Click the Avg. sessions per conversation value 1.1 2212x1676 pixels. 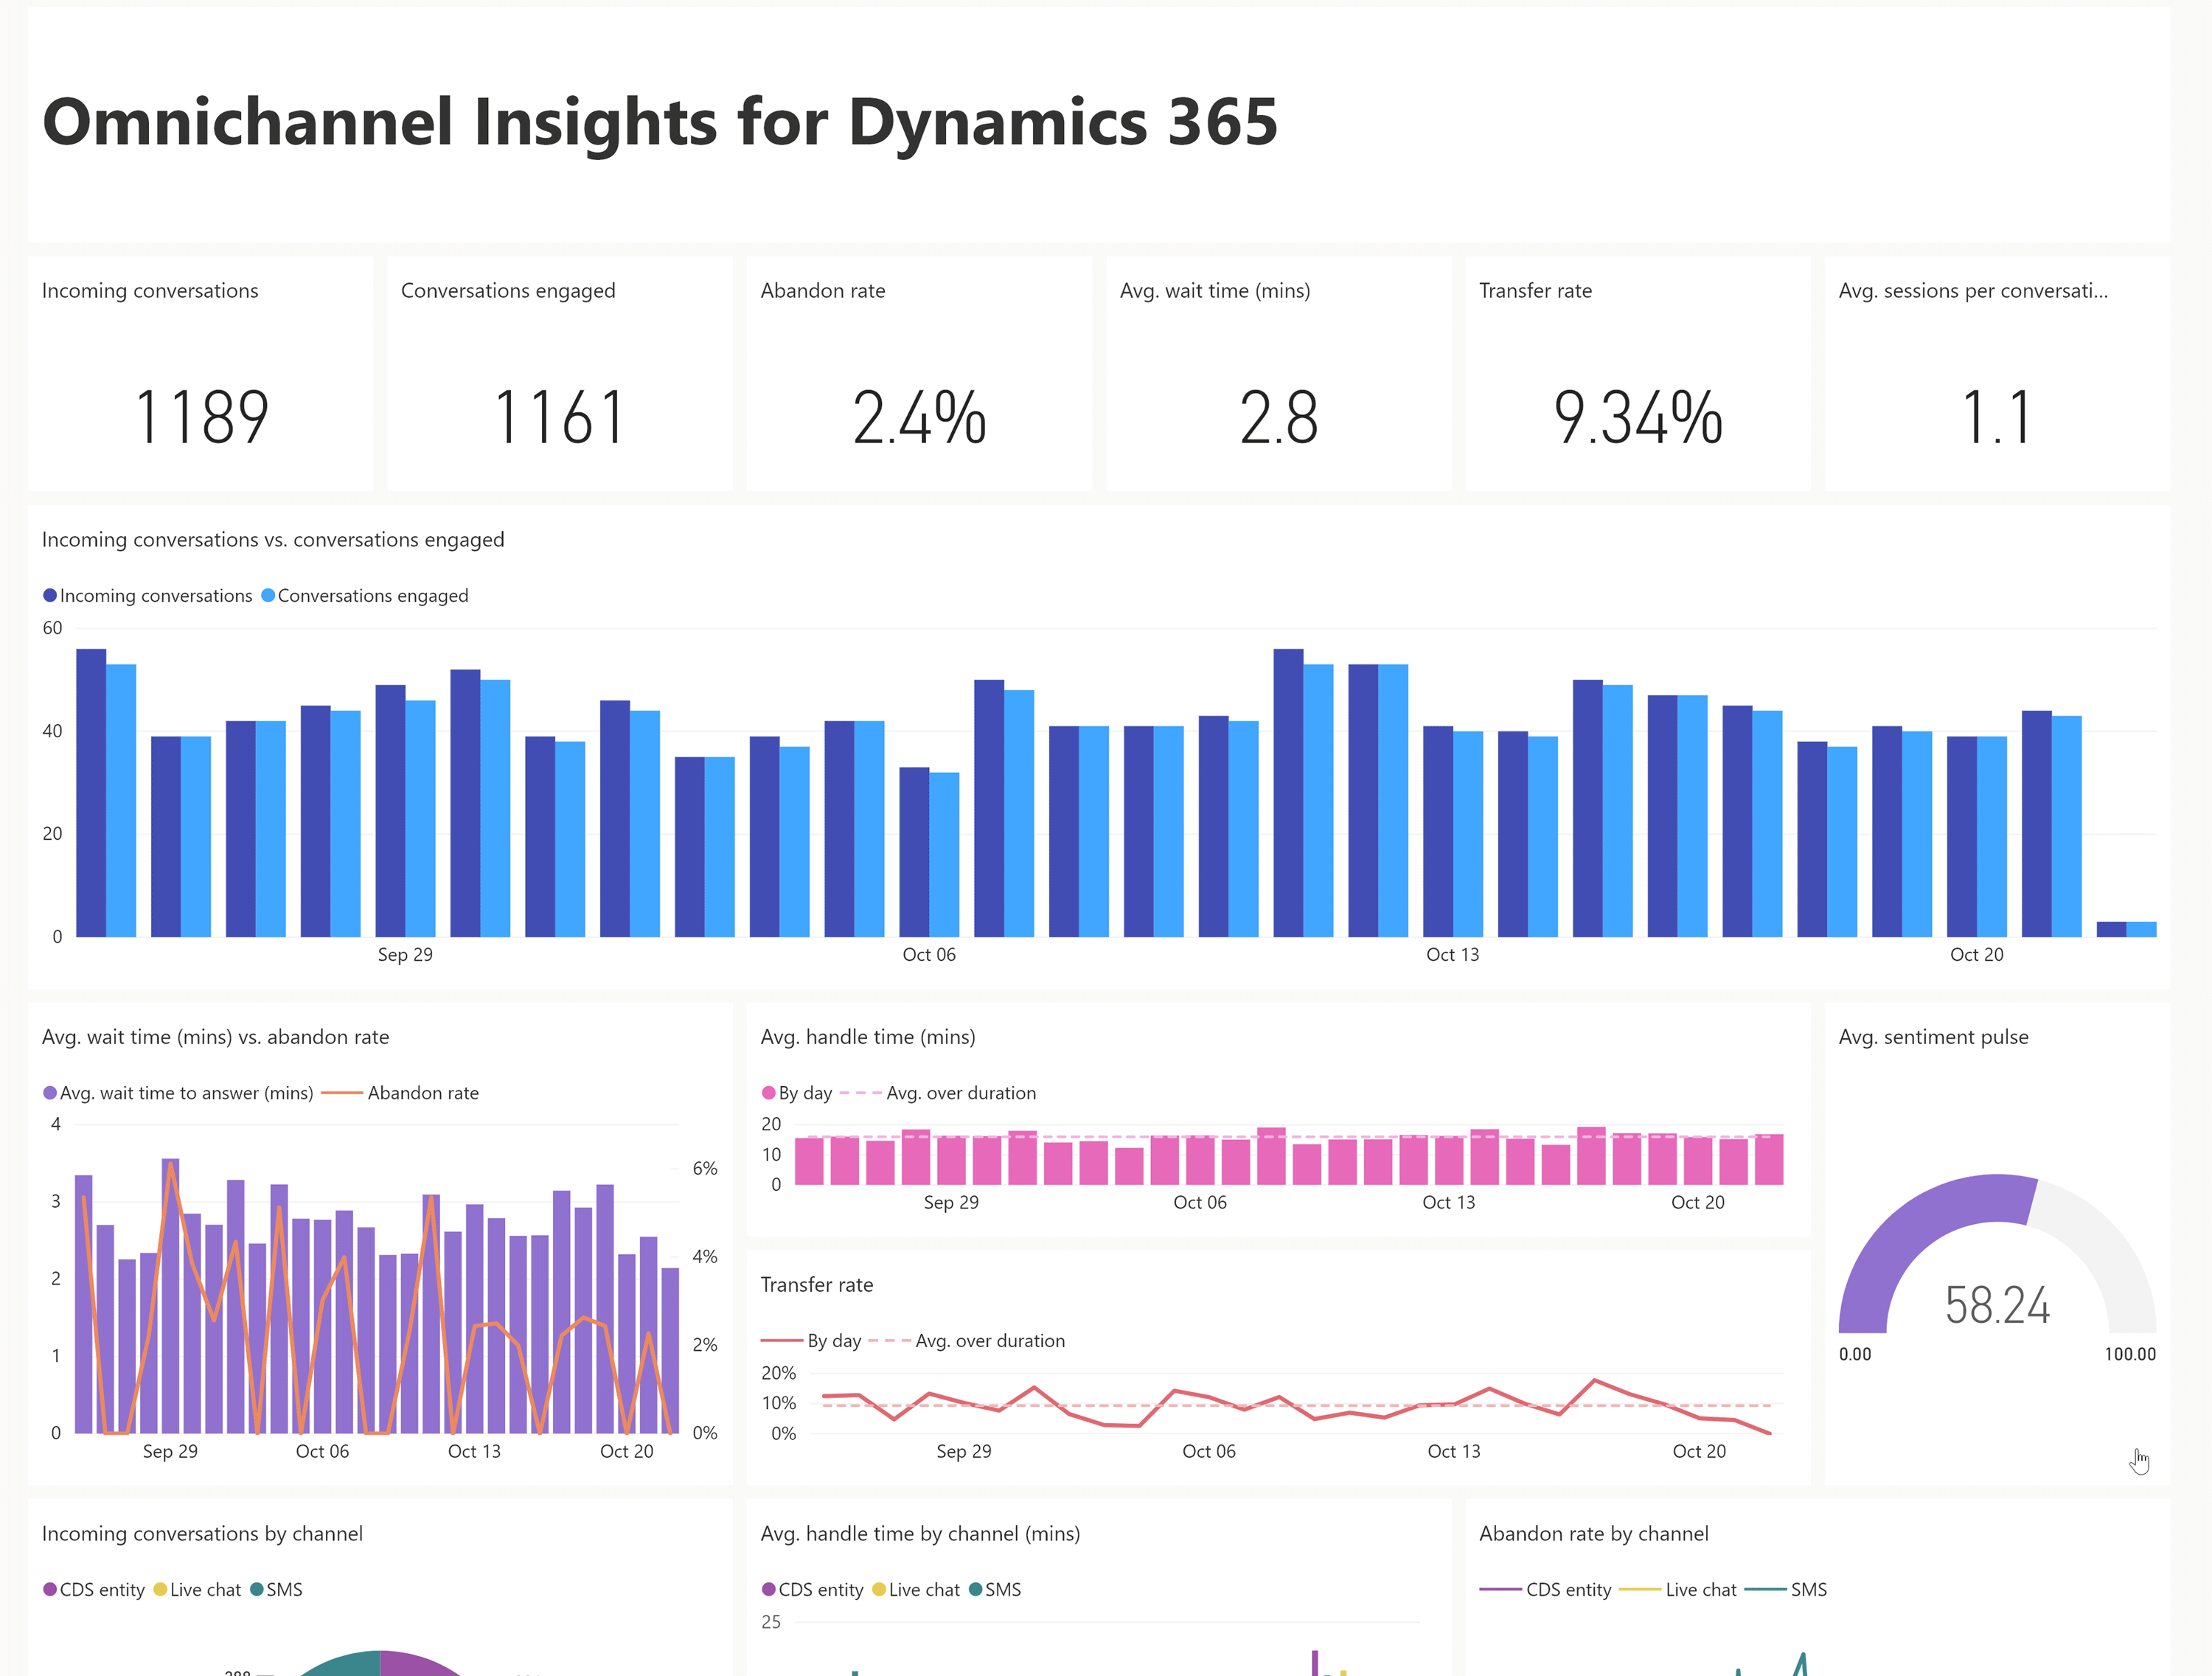click(1996, 417)
